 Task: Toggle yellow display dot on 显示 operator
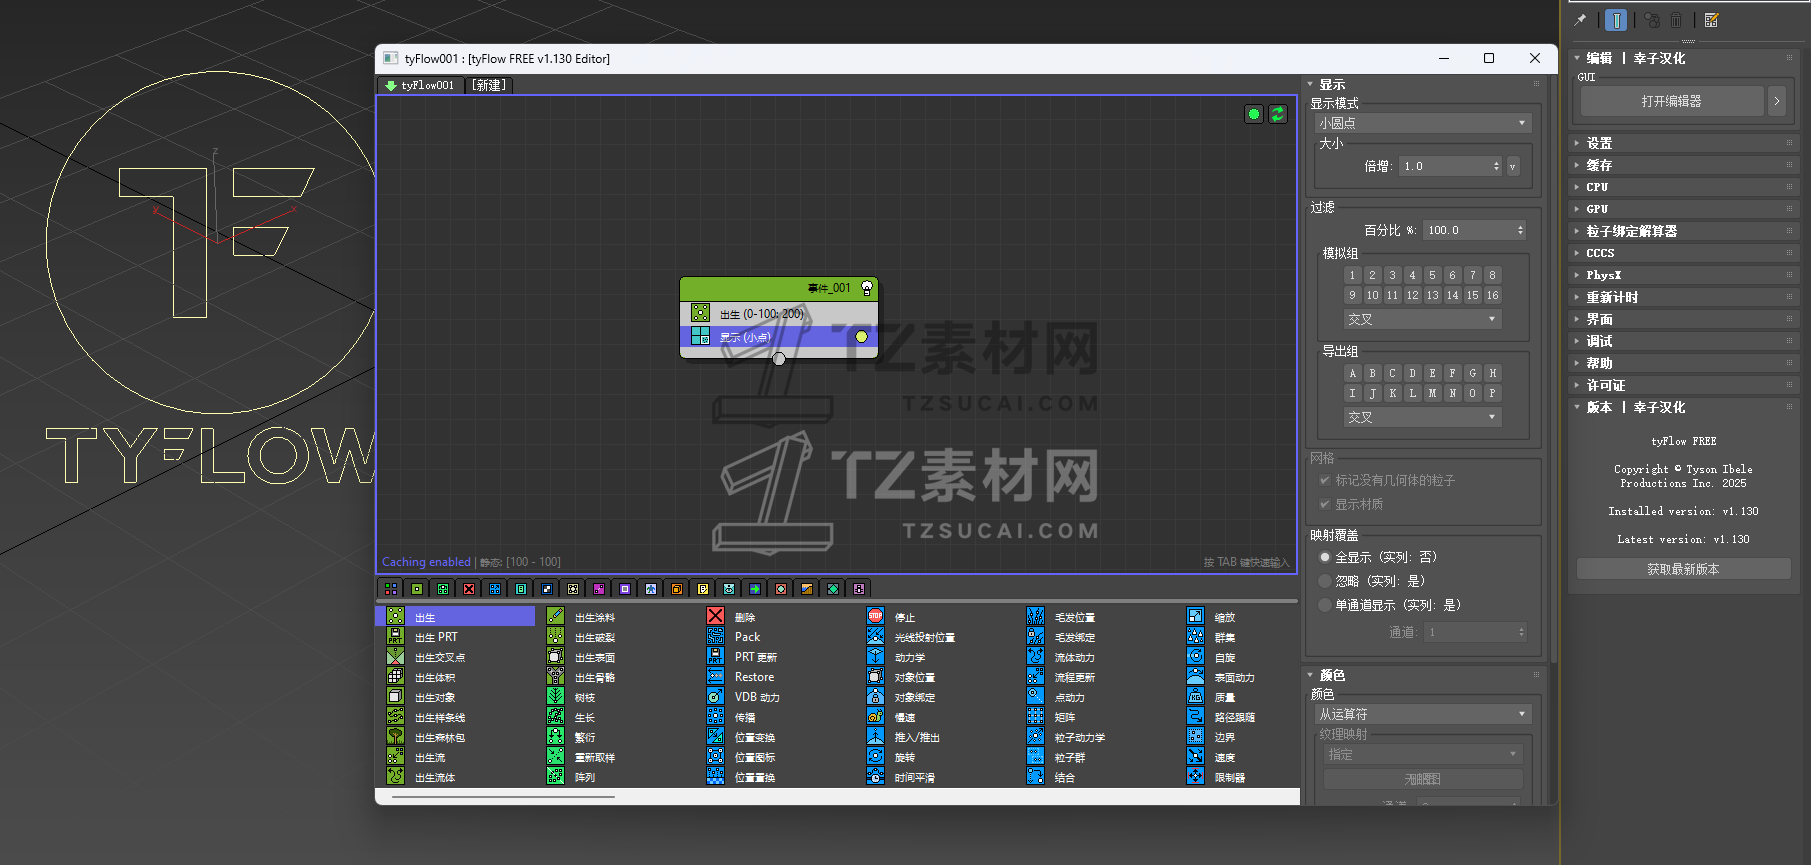coord(861,337)
